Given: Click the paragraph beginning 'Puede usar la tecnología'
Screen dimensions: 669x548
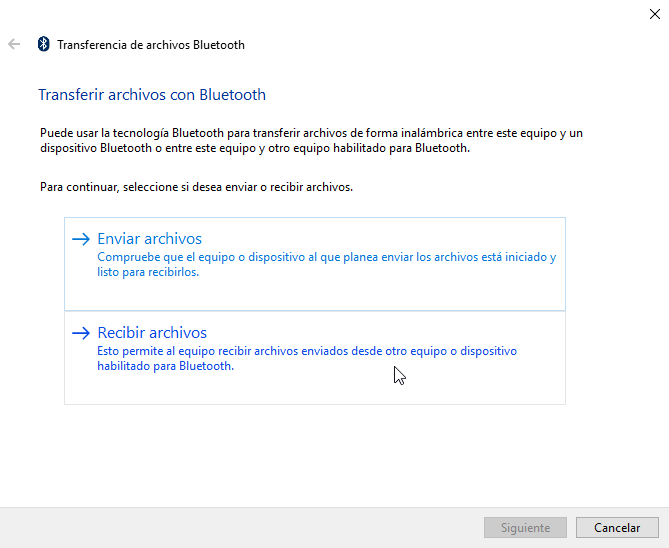Looking at the screenshot, I should click(x=311, y=140).
